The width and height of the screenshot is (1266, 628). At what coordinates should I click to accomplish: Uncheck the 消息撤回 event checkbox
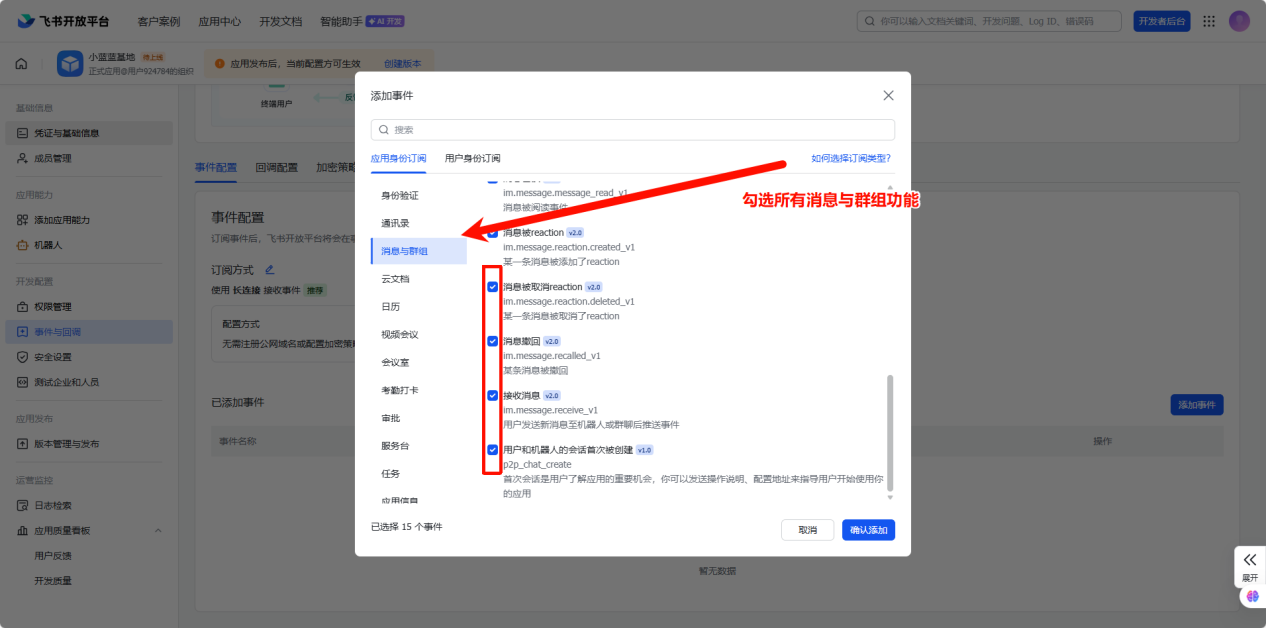tap(492, 341)
